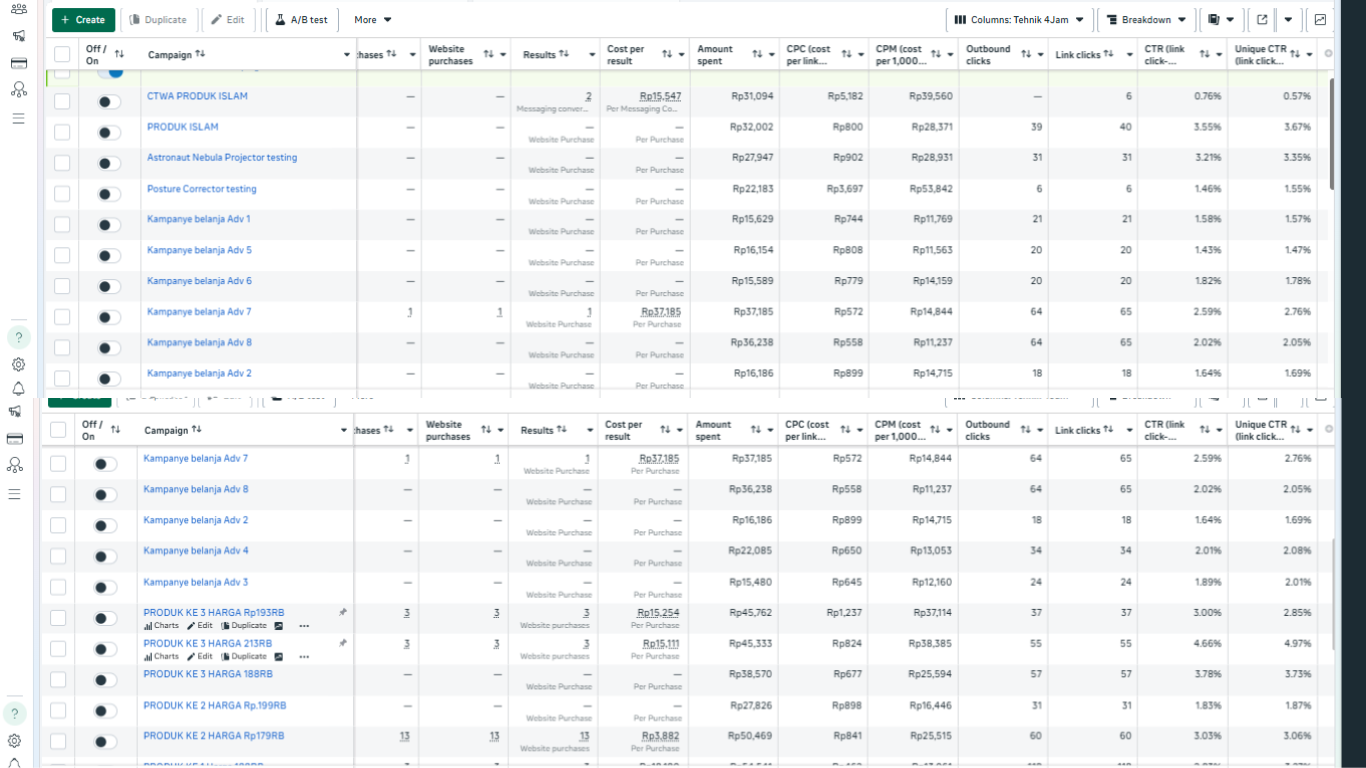This screenshot has width=1366, height=768.
Task: Open the Columns: Tehnik 4Jam dropdown
Action: point(1019,19)
